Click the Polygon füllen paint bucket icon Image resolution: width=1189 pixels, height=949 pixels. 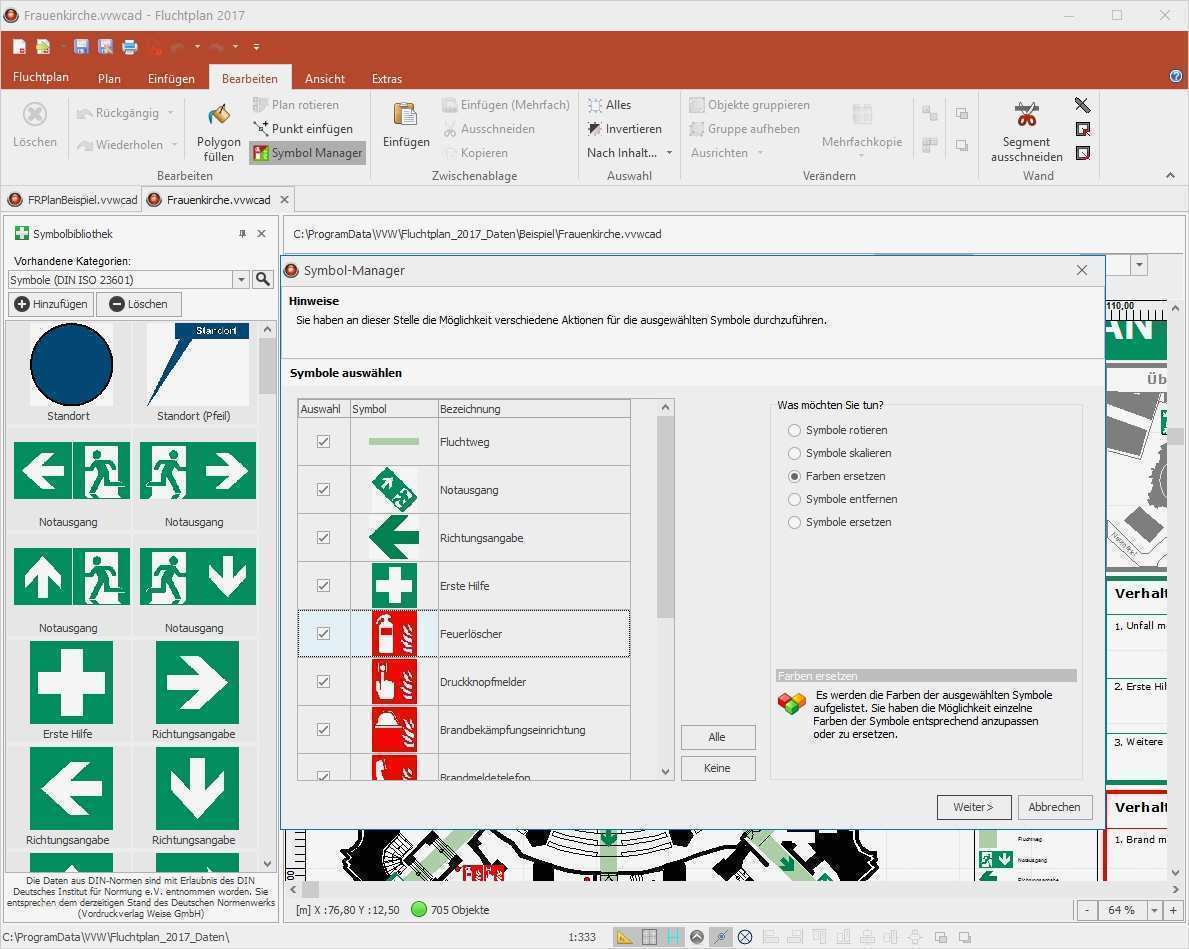pos(219,115)
